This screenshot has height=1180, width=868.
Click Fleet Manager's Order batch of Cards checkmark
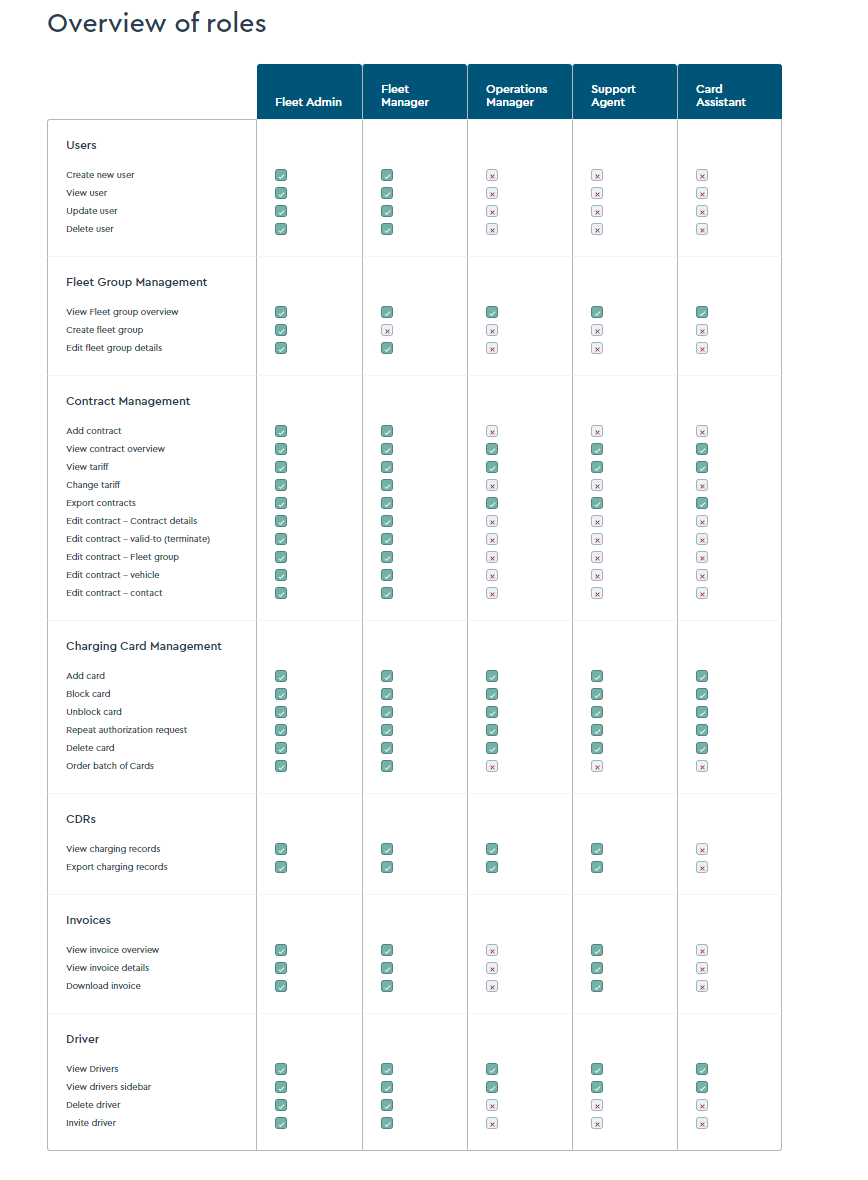pos(387,767)
